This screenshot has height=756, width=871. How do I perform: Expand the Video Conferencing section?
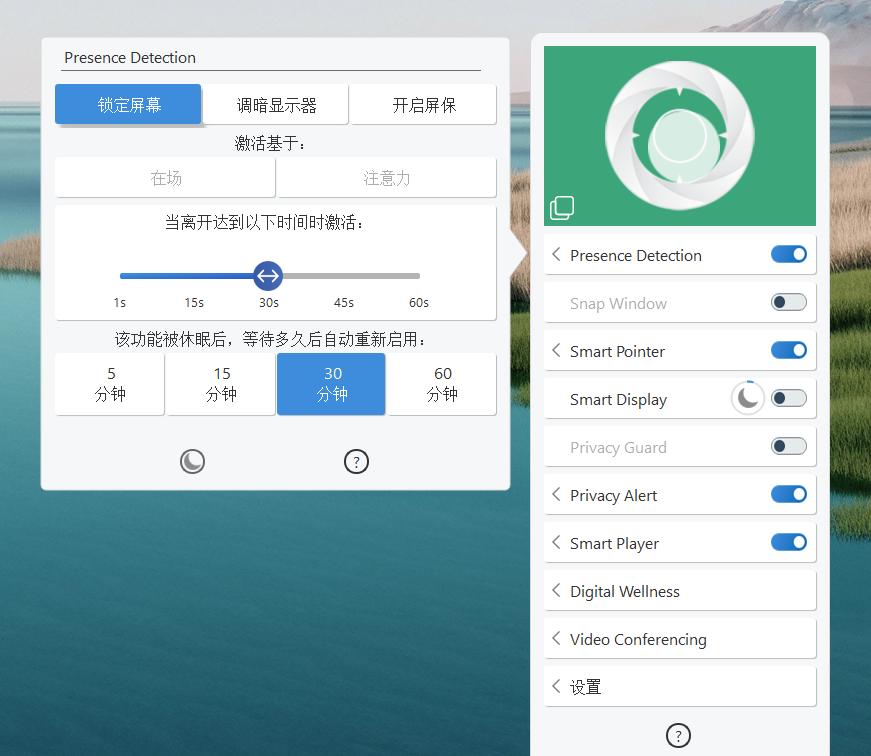point(556,638)
